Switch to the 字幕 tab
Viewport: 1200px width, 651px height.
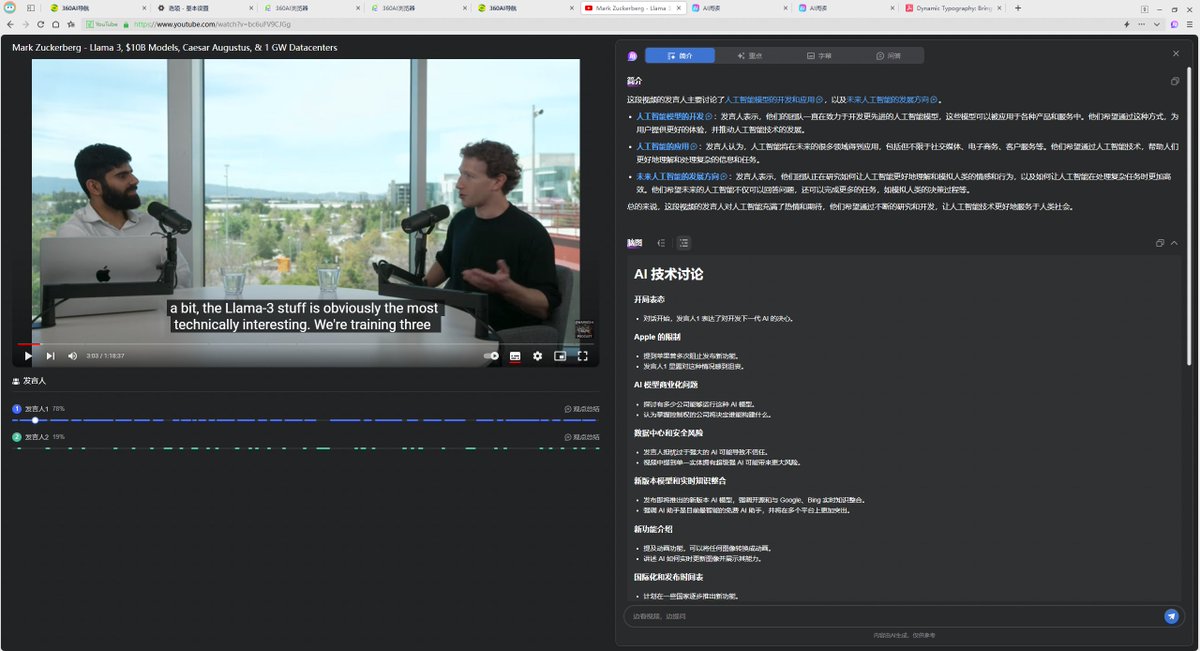tap(818, 56)
